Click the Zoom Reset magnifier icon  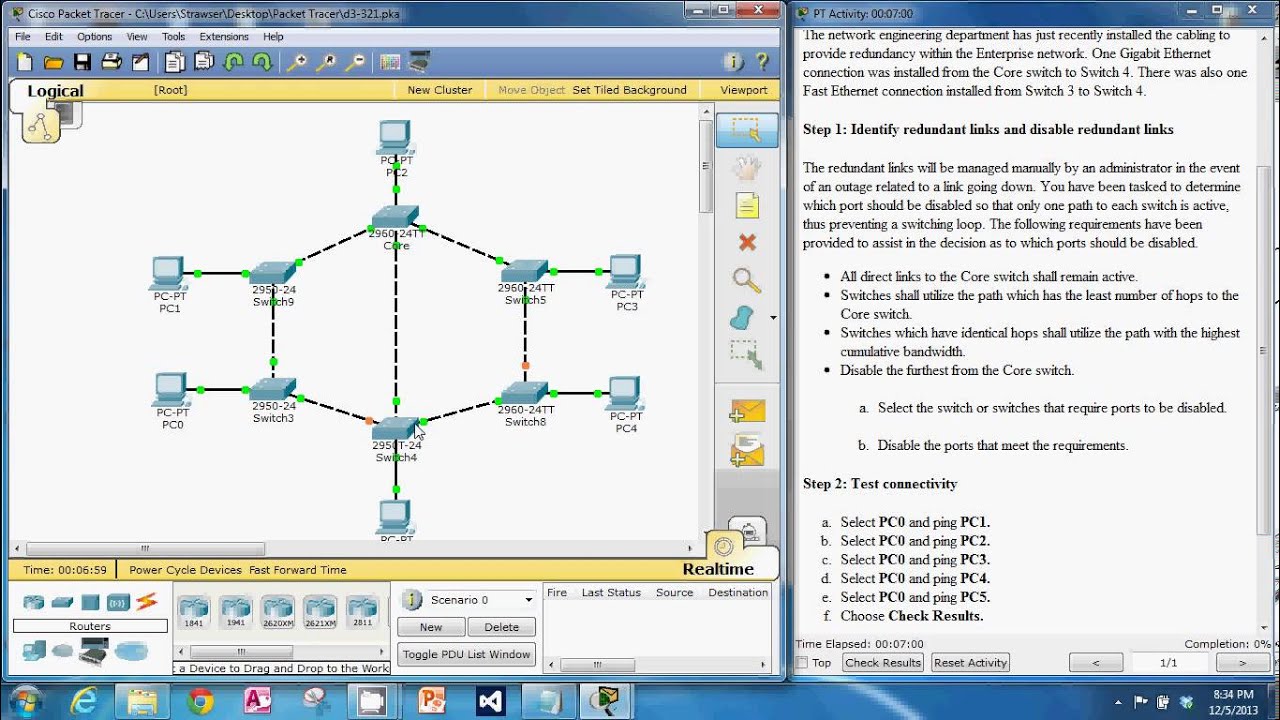point(326,62)
